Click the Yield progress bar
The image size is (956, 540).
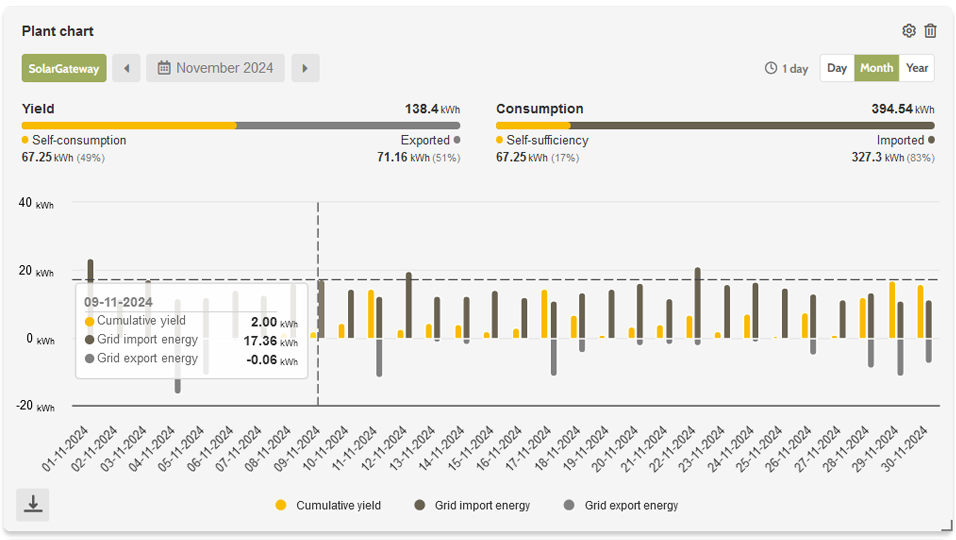[x=241, y=126]
